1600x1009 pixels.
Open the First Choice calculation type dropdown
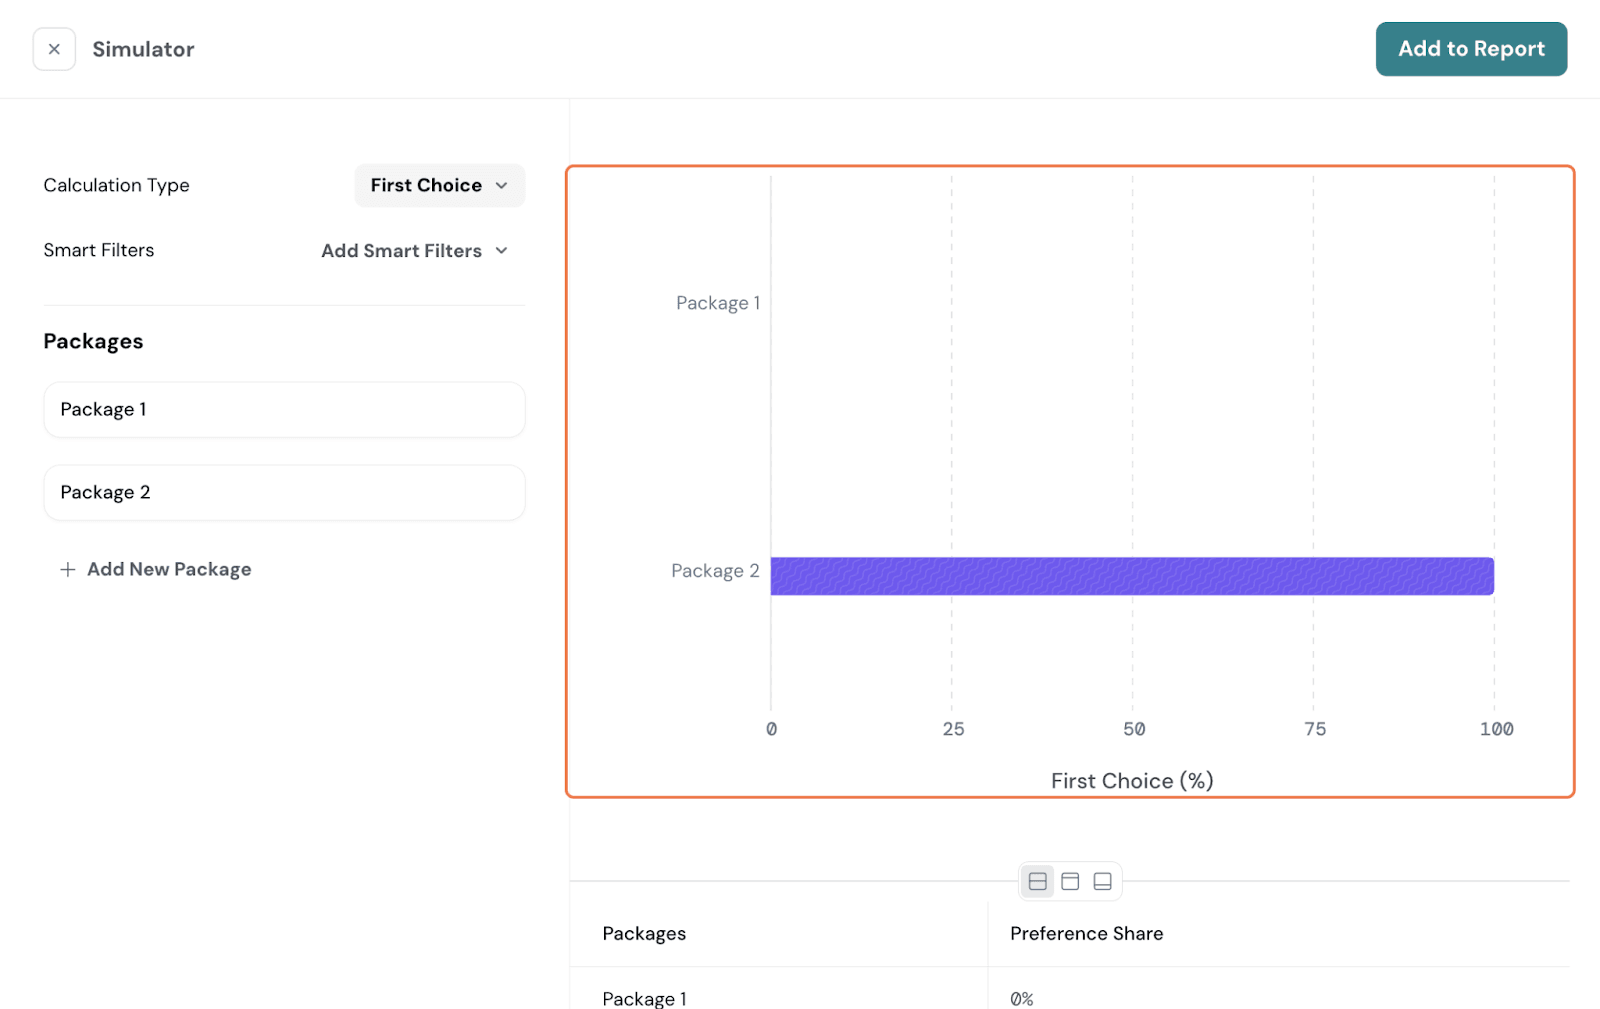[439, 186]
